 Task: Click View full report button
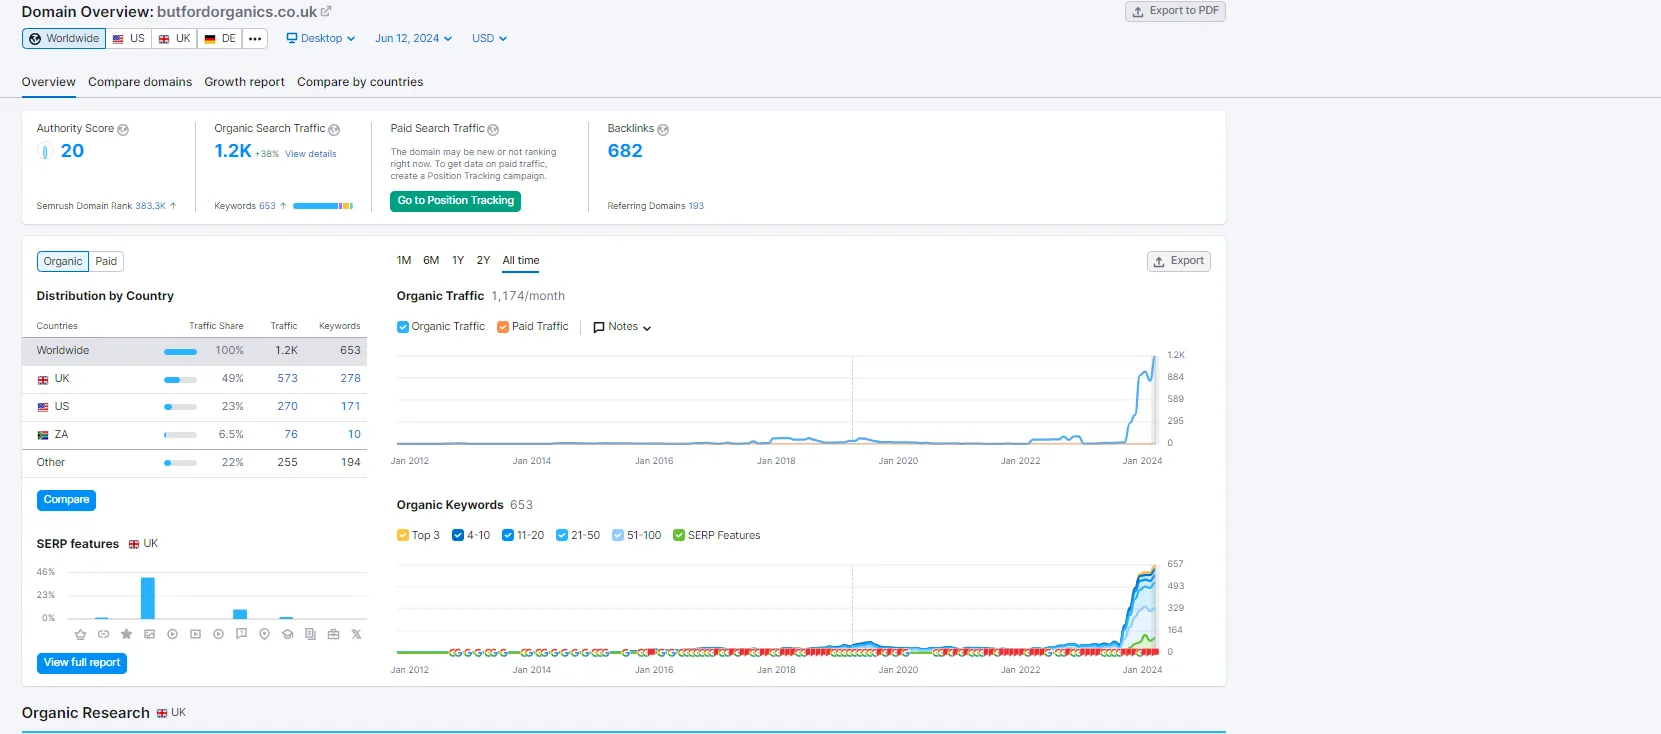tap(82, 663)
